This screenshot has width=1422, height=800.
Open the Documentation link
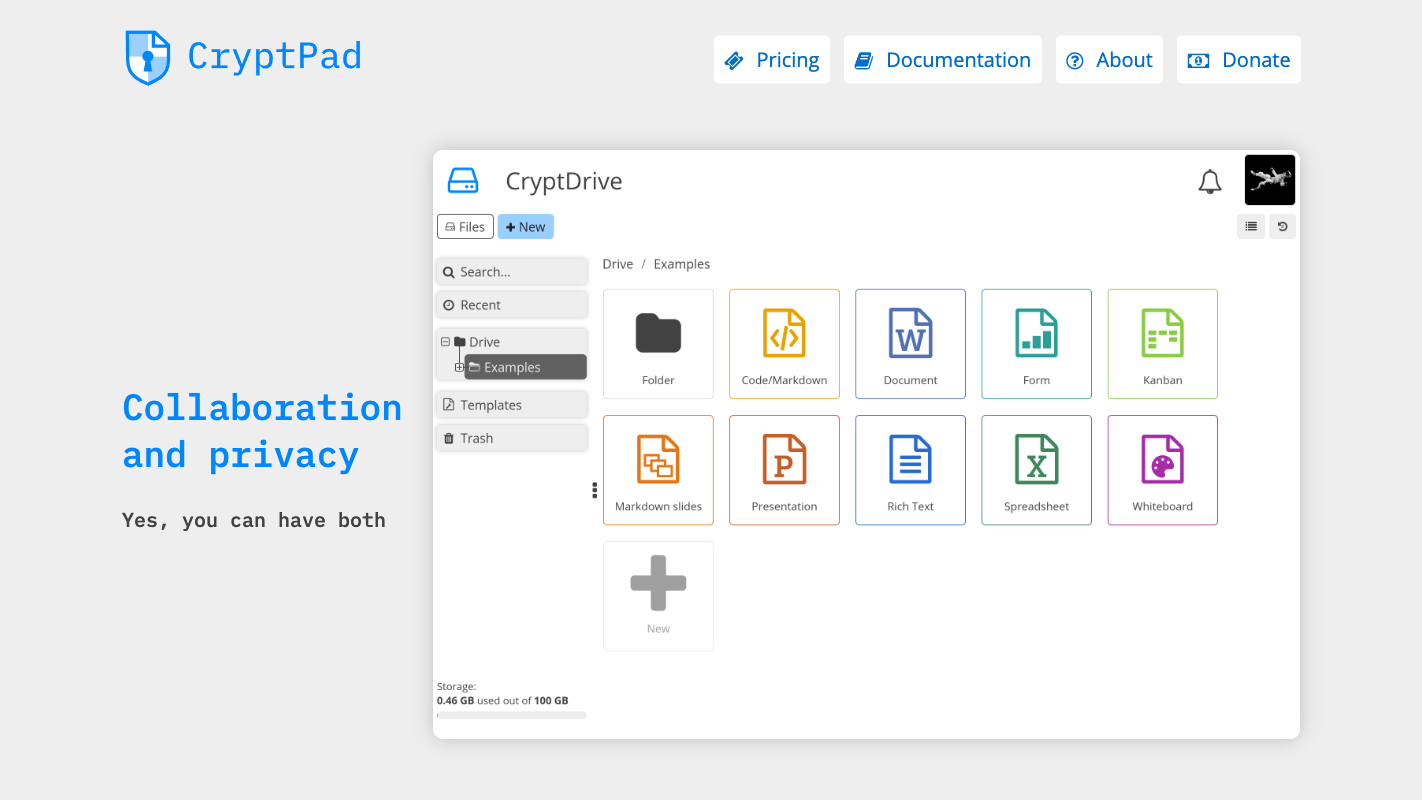943,60
